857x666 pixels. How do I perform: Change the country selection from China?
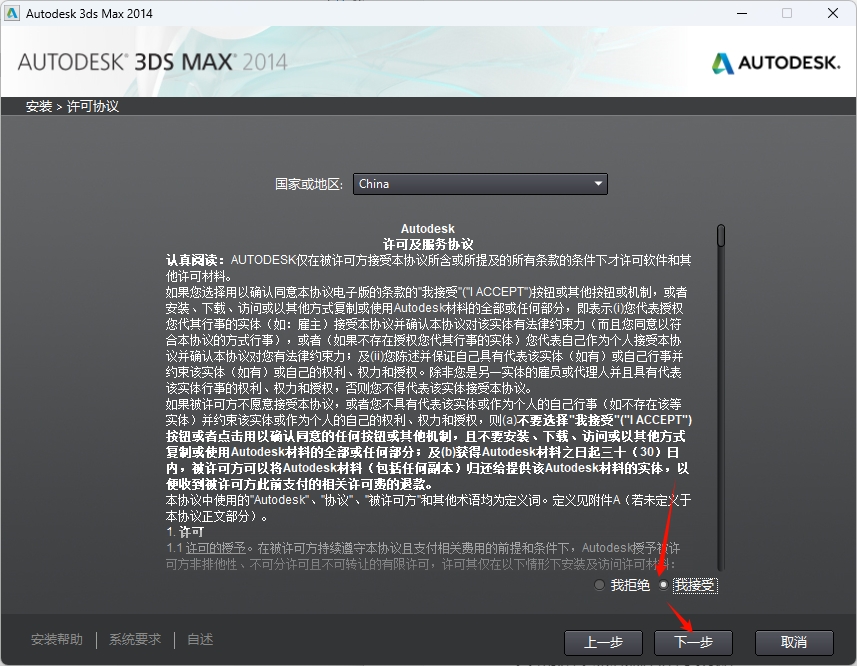pos(480,184)
